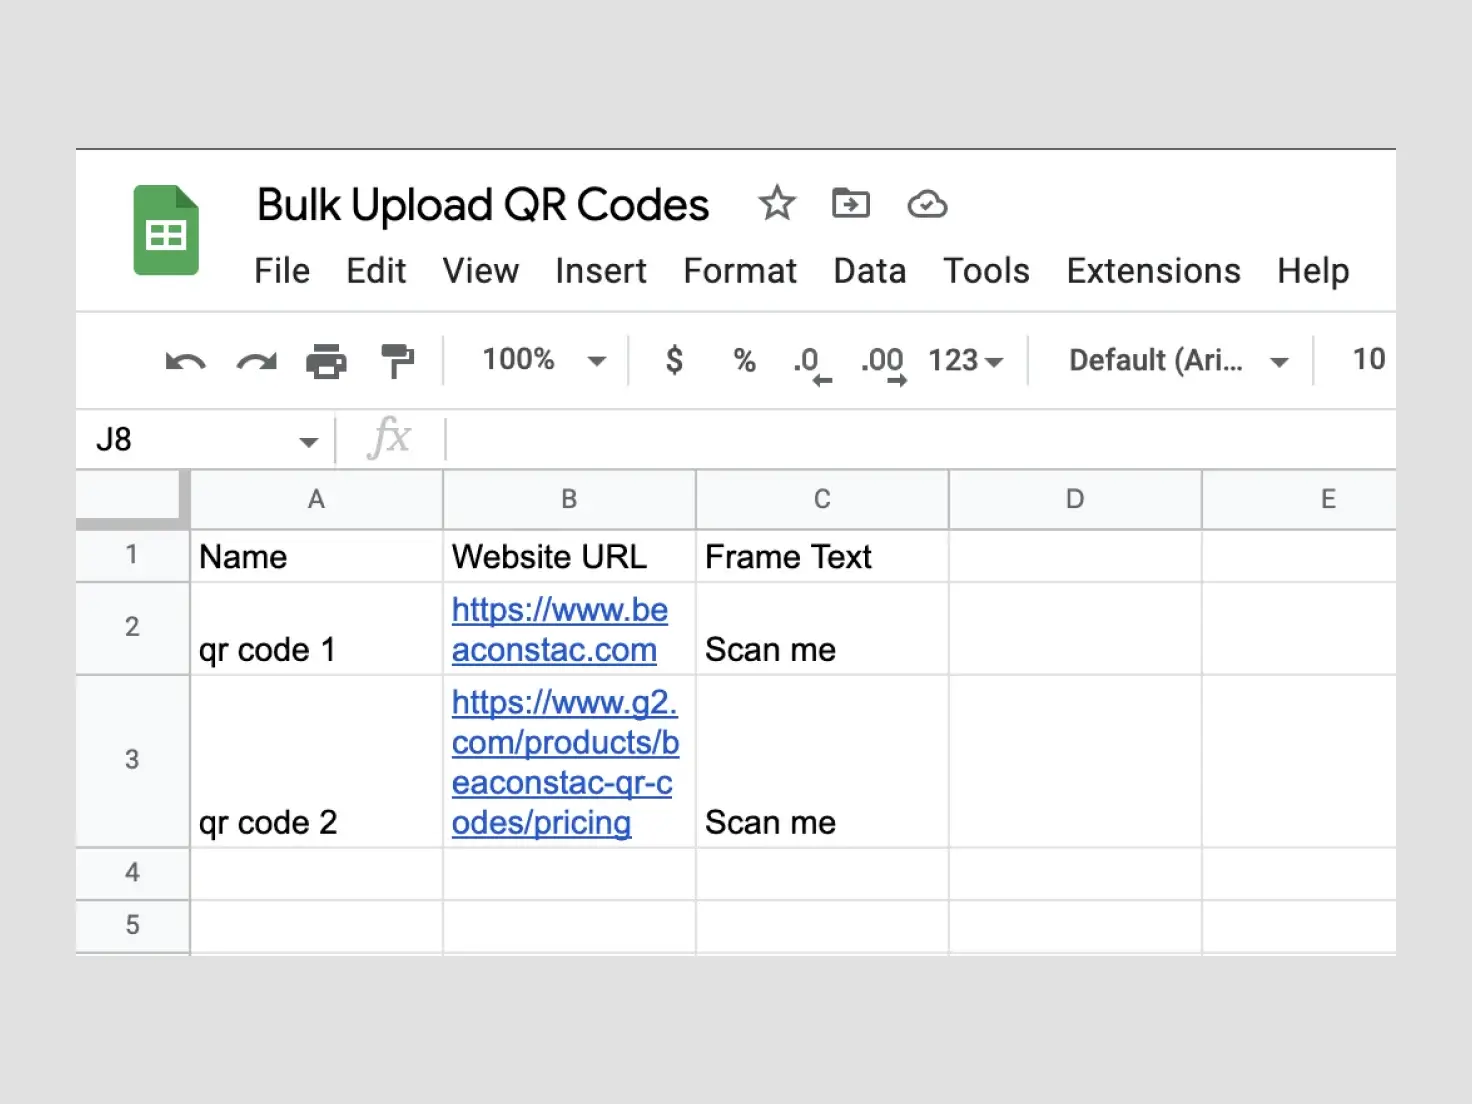This screenshot has height=1104, width=1472.
Task: Open the Extensions menu
Action: (x=1153, y=271)
